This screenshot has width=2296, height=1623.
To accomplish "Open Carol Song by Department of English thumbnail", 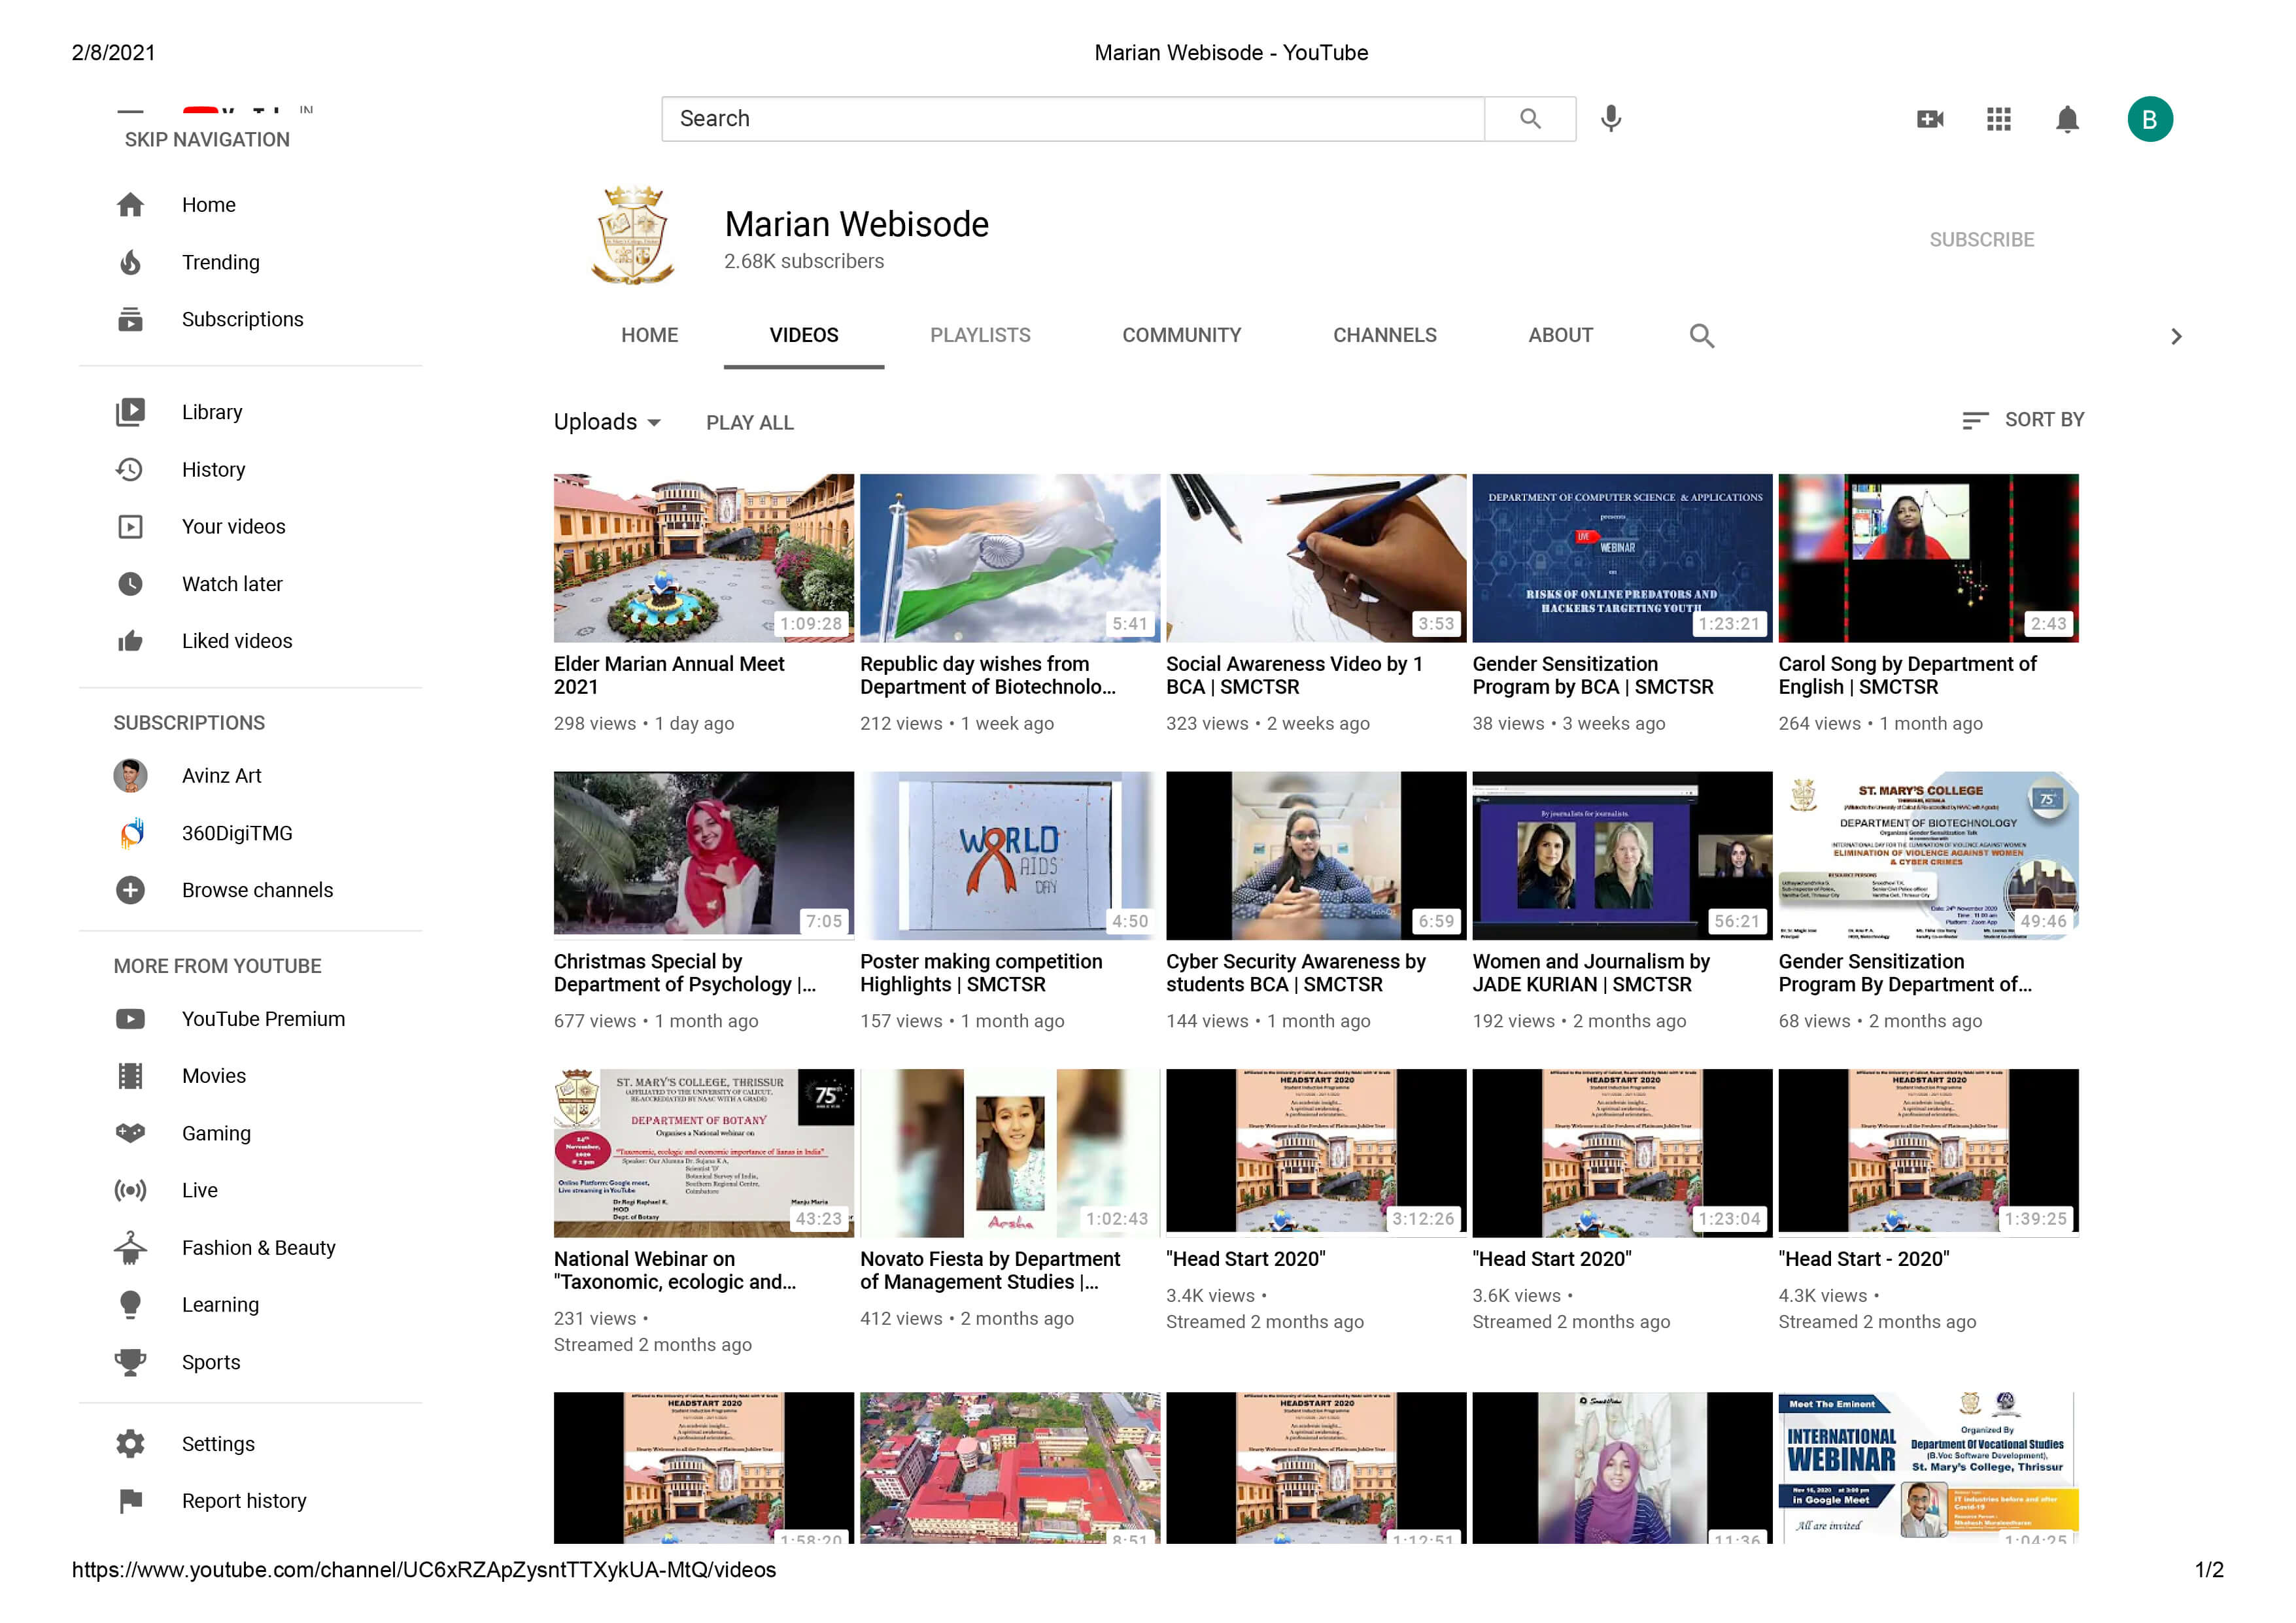I will click(x=1928, y=558).
